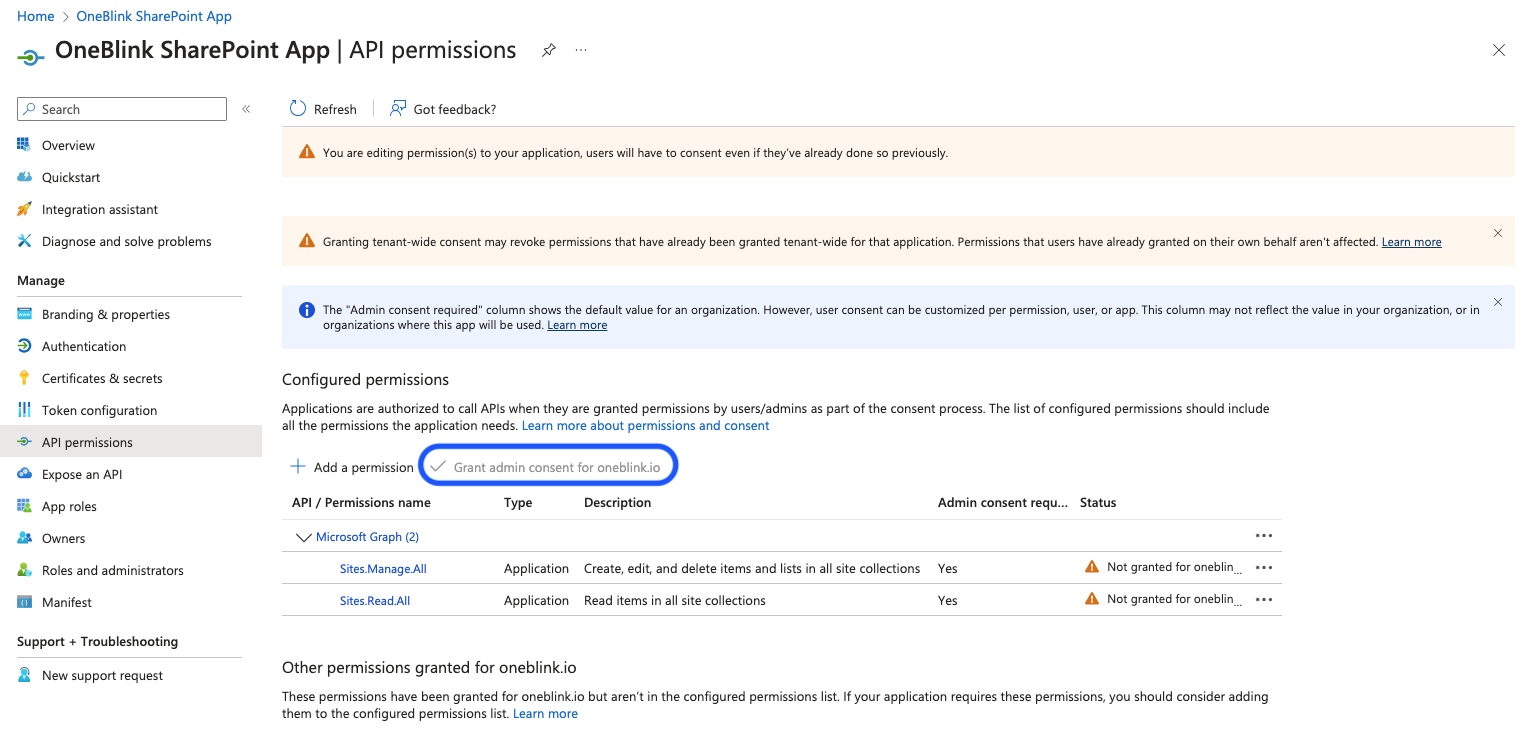Click the Certificates & secrets key icon
Viewport: 1531px width, 744px height.
(x=24, y=378)
